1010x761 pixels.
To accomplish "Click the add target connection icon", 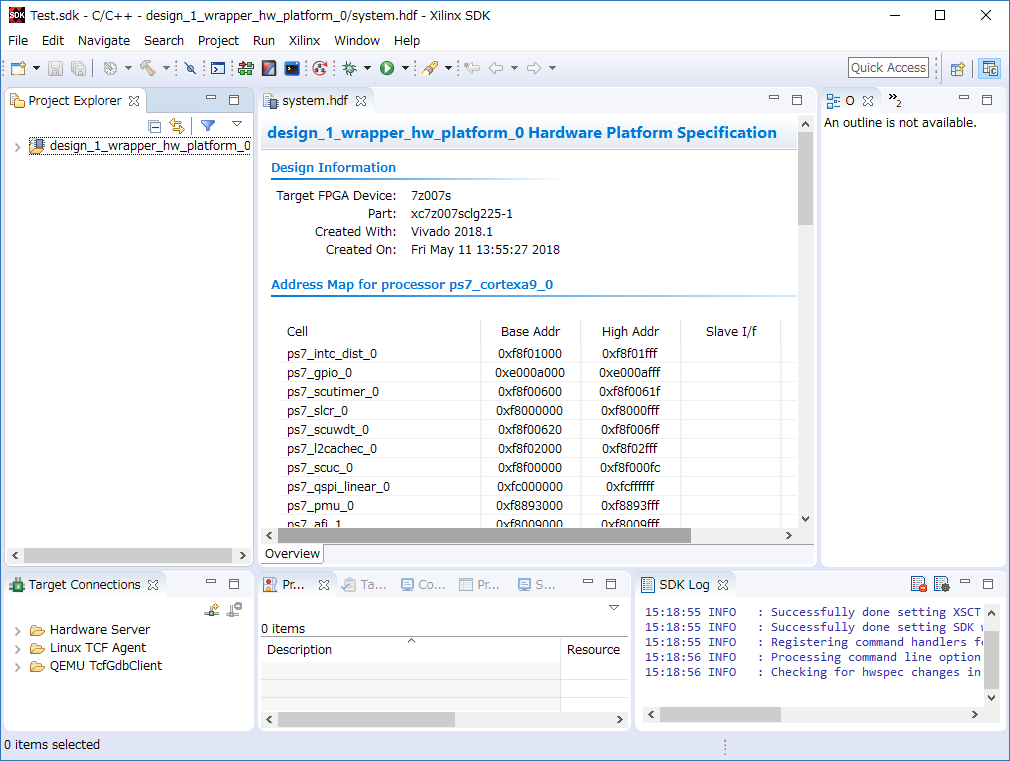I will click(x=211, y=609).
